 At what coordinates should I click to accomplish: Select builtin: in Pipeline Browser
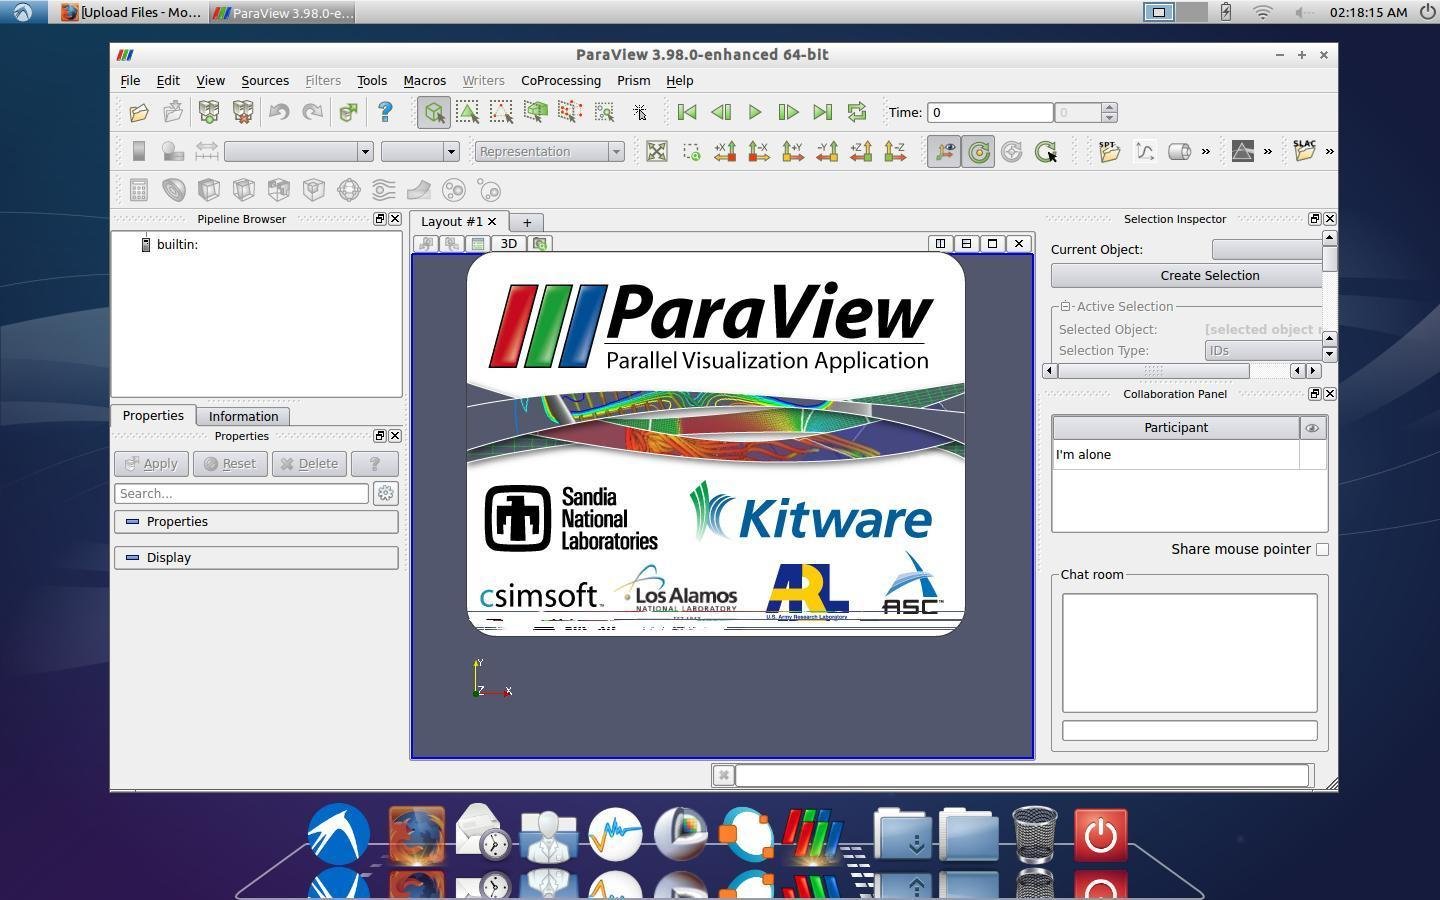pyautogui.click(x=177, y=244)
